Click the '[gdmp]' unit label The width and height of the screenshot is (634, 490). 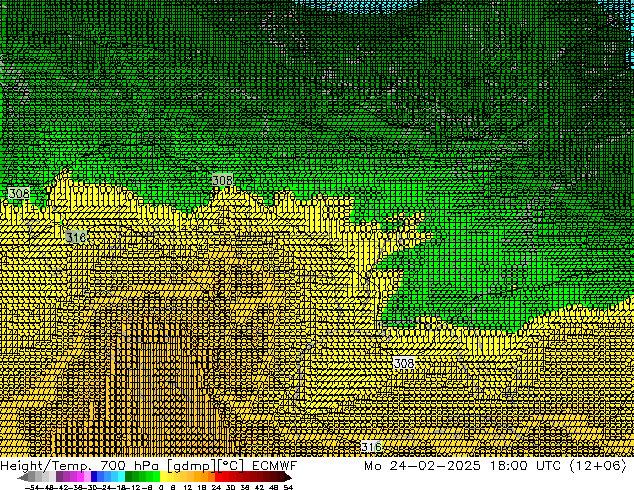[192, 466]
